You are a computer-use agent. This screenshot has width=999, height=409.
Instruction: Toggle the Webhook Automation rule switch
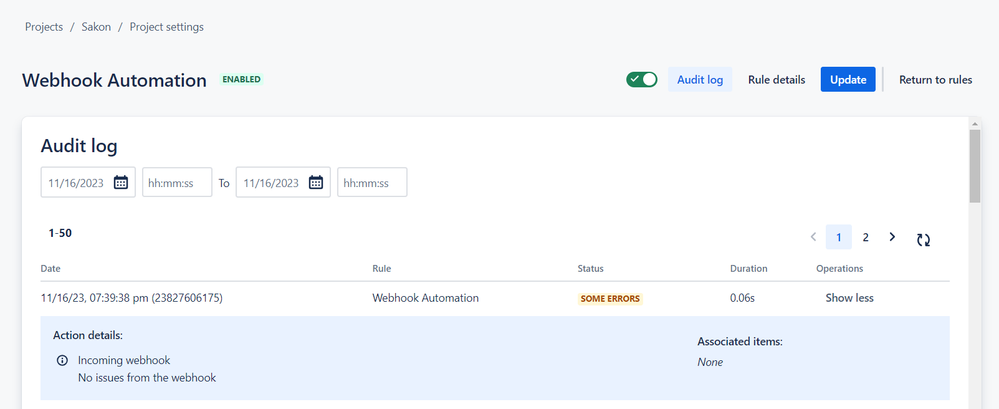coord(642,80)
